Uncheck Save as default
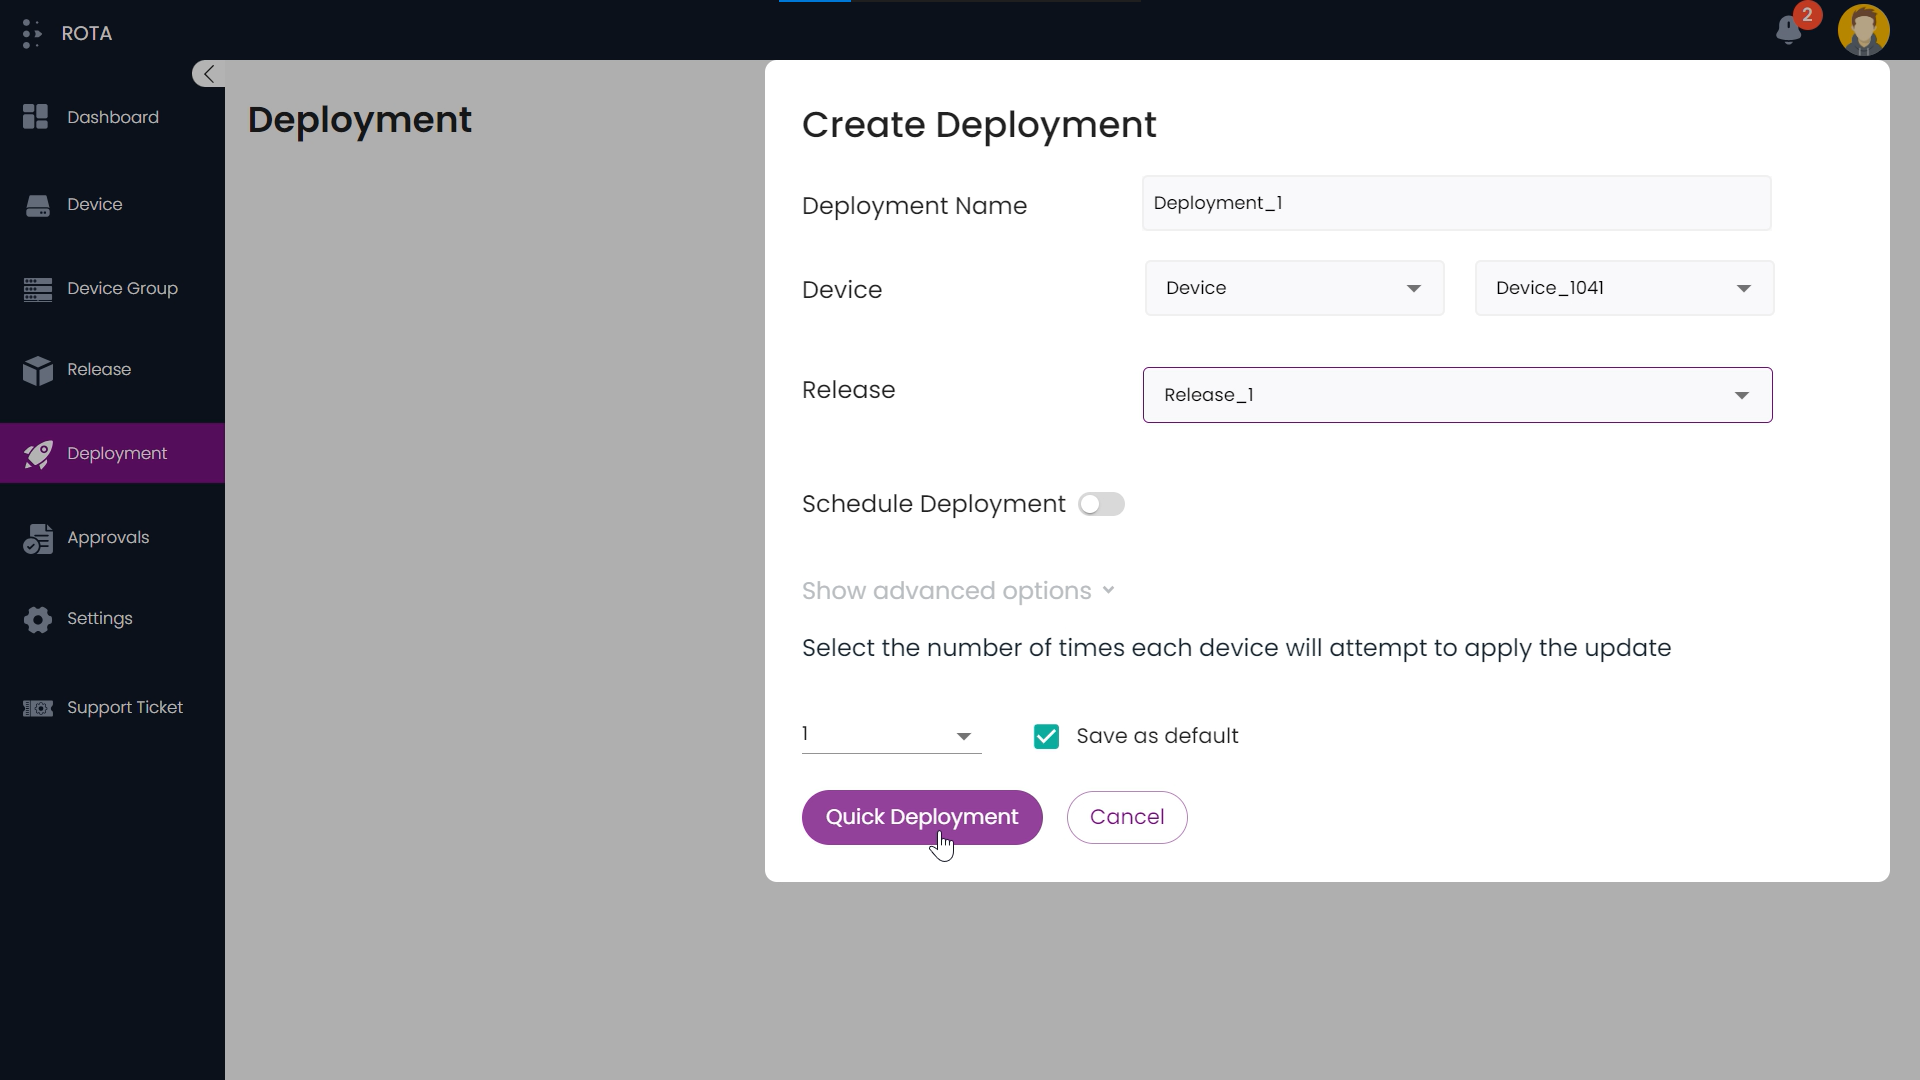Screen dimensions: 1920x1080 point(1045,736)
